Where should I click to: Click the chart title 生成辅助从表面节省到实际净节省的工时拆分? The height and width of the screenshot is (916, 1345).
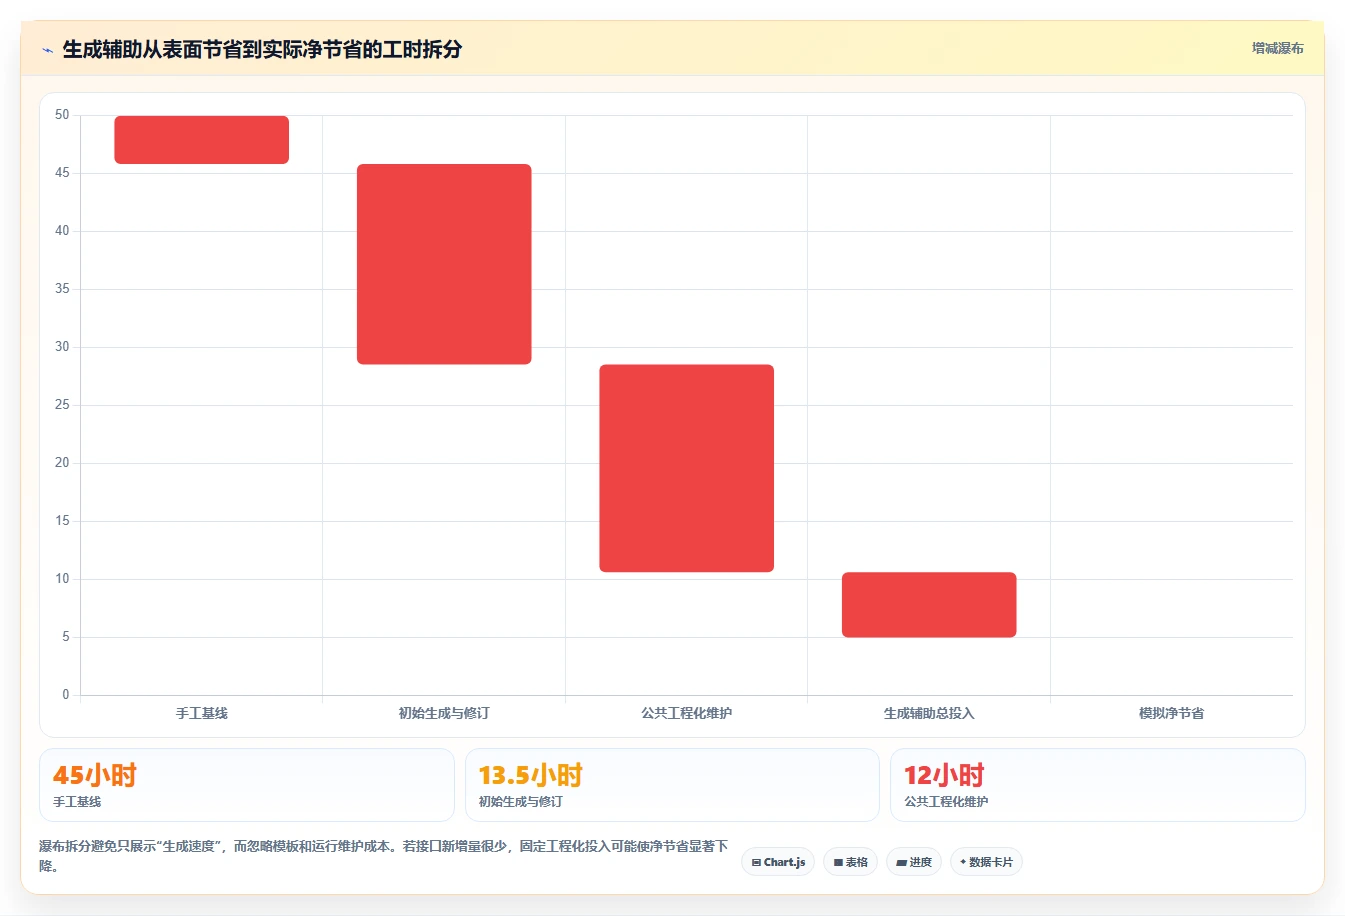[262, 49]
